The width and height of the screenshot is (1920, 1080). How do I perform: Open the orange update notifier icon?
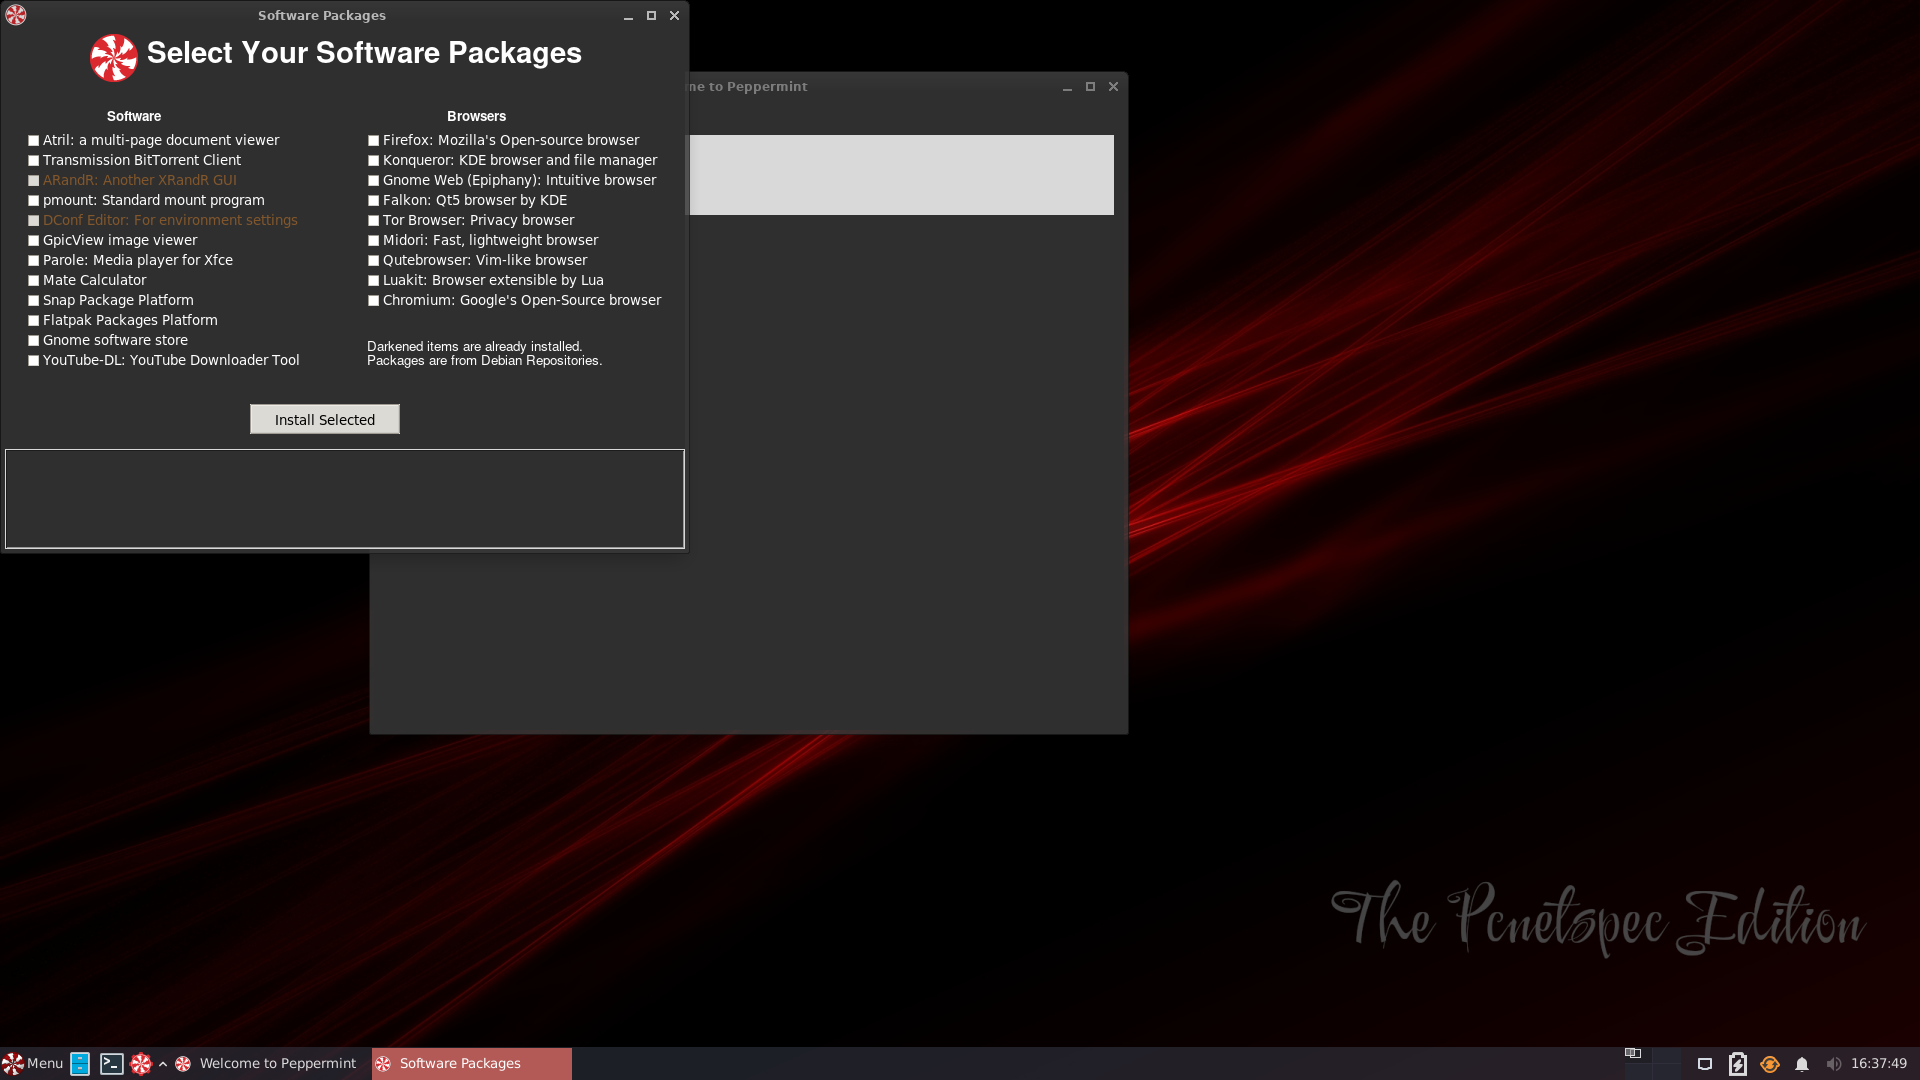click(x=1770, y=1064)
